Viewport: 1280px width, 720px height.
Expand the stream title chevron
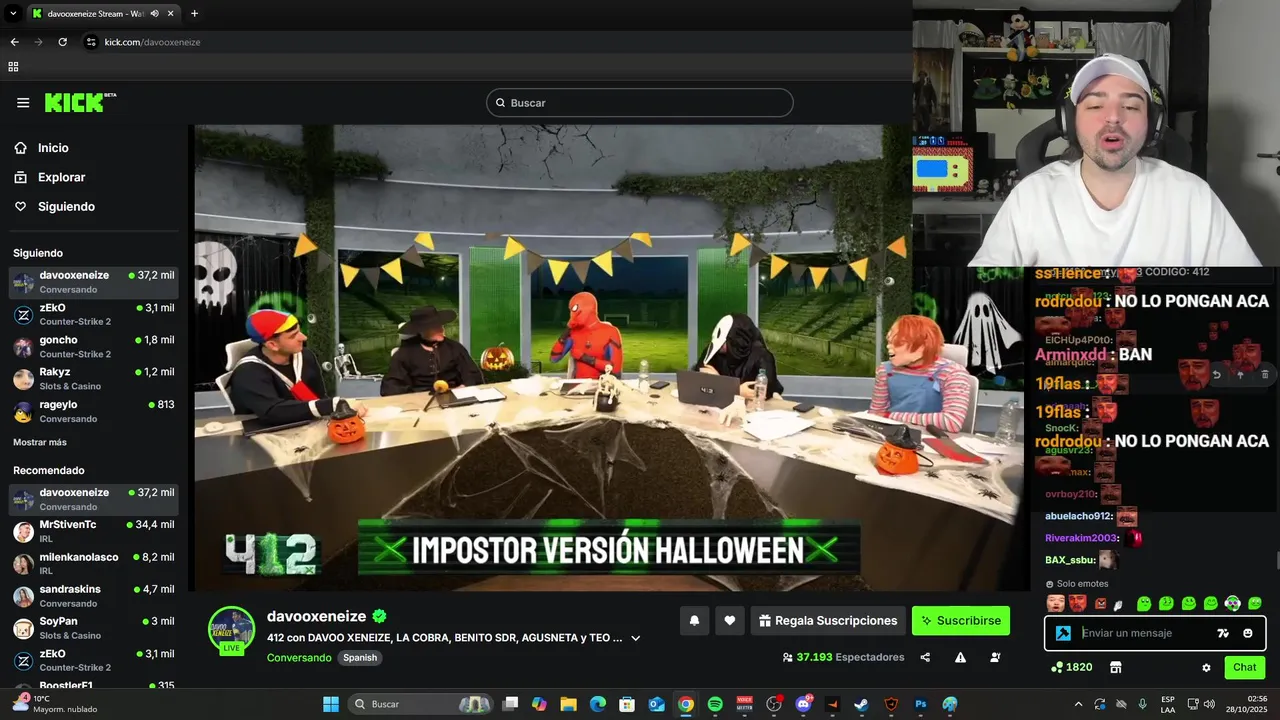pyautogui.click(x=636, y=638)
